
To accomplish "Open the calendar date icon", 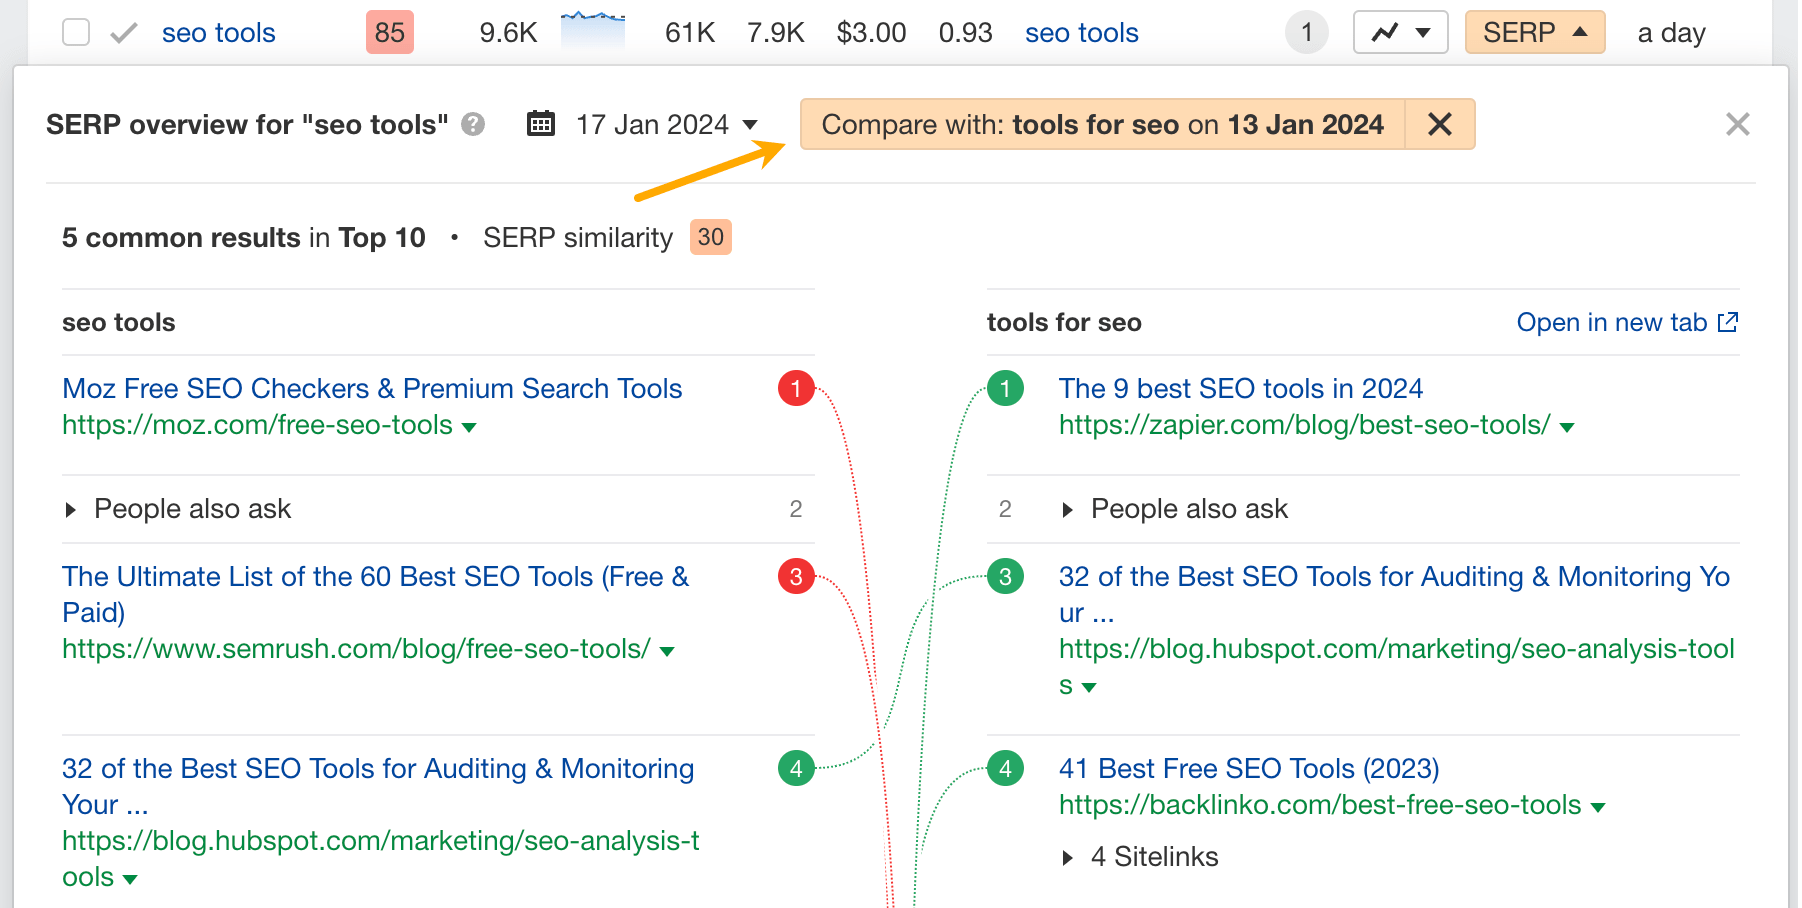I will coord(541,124).
